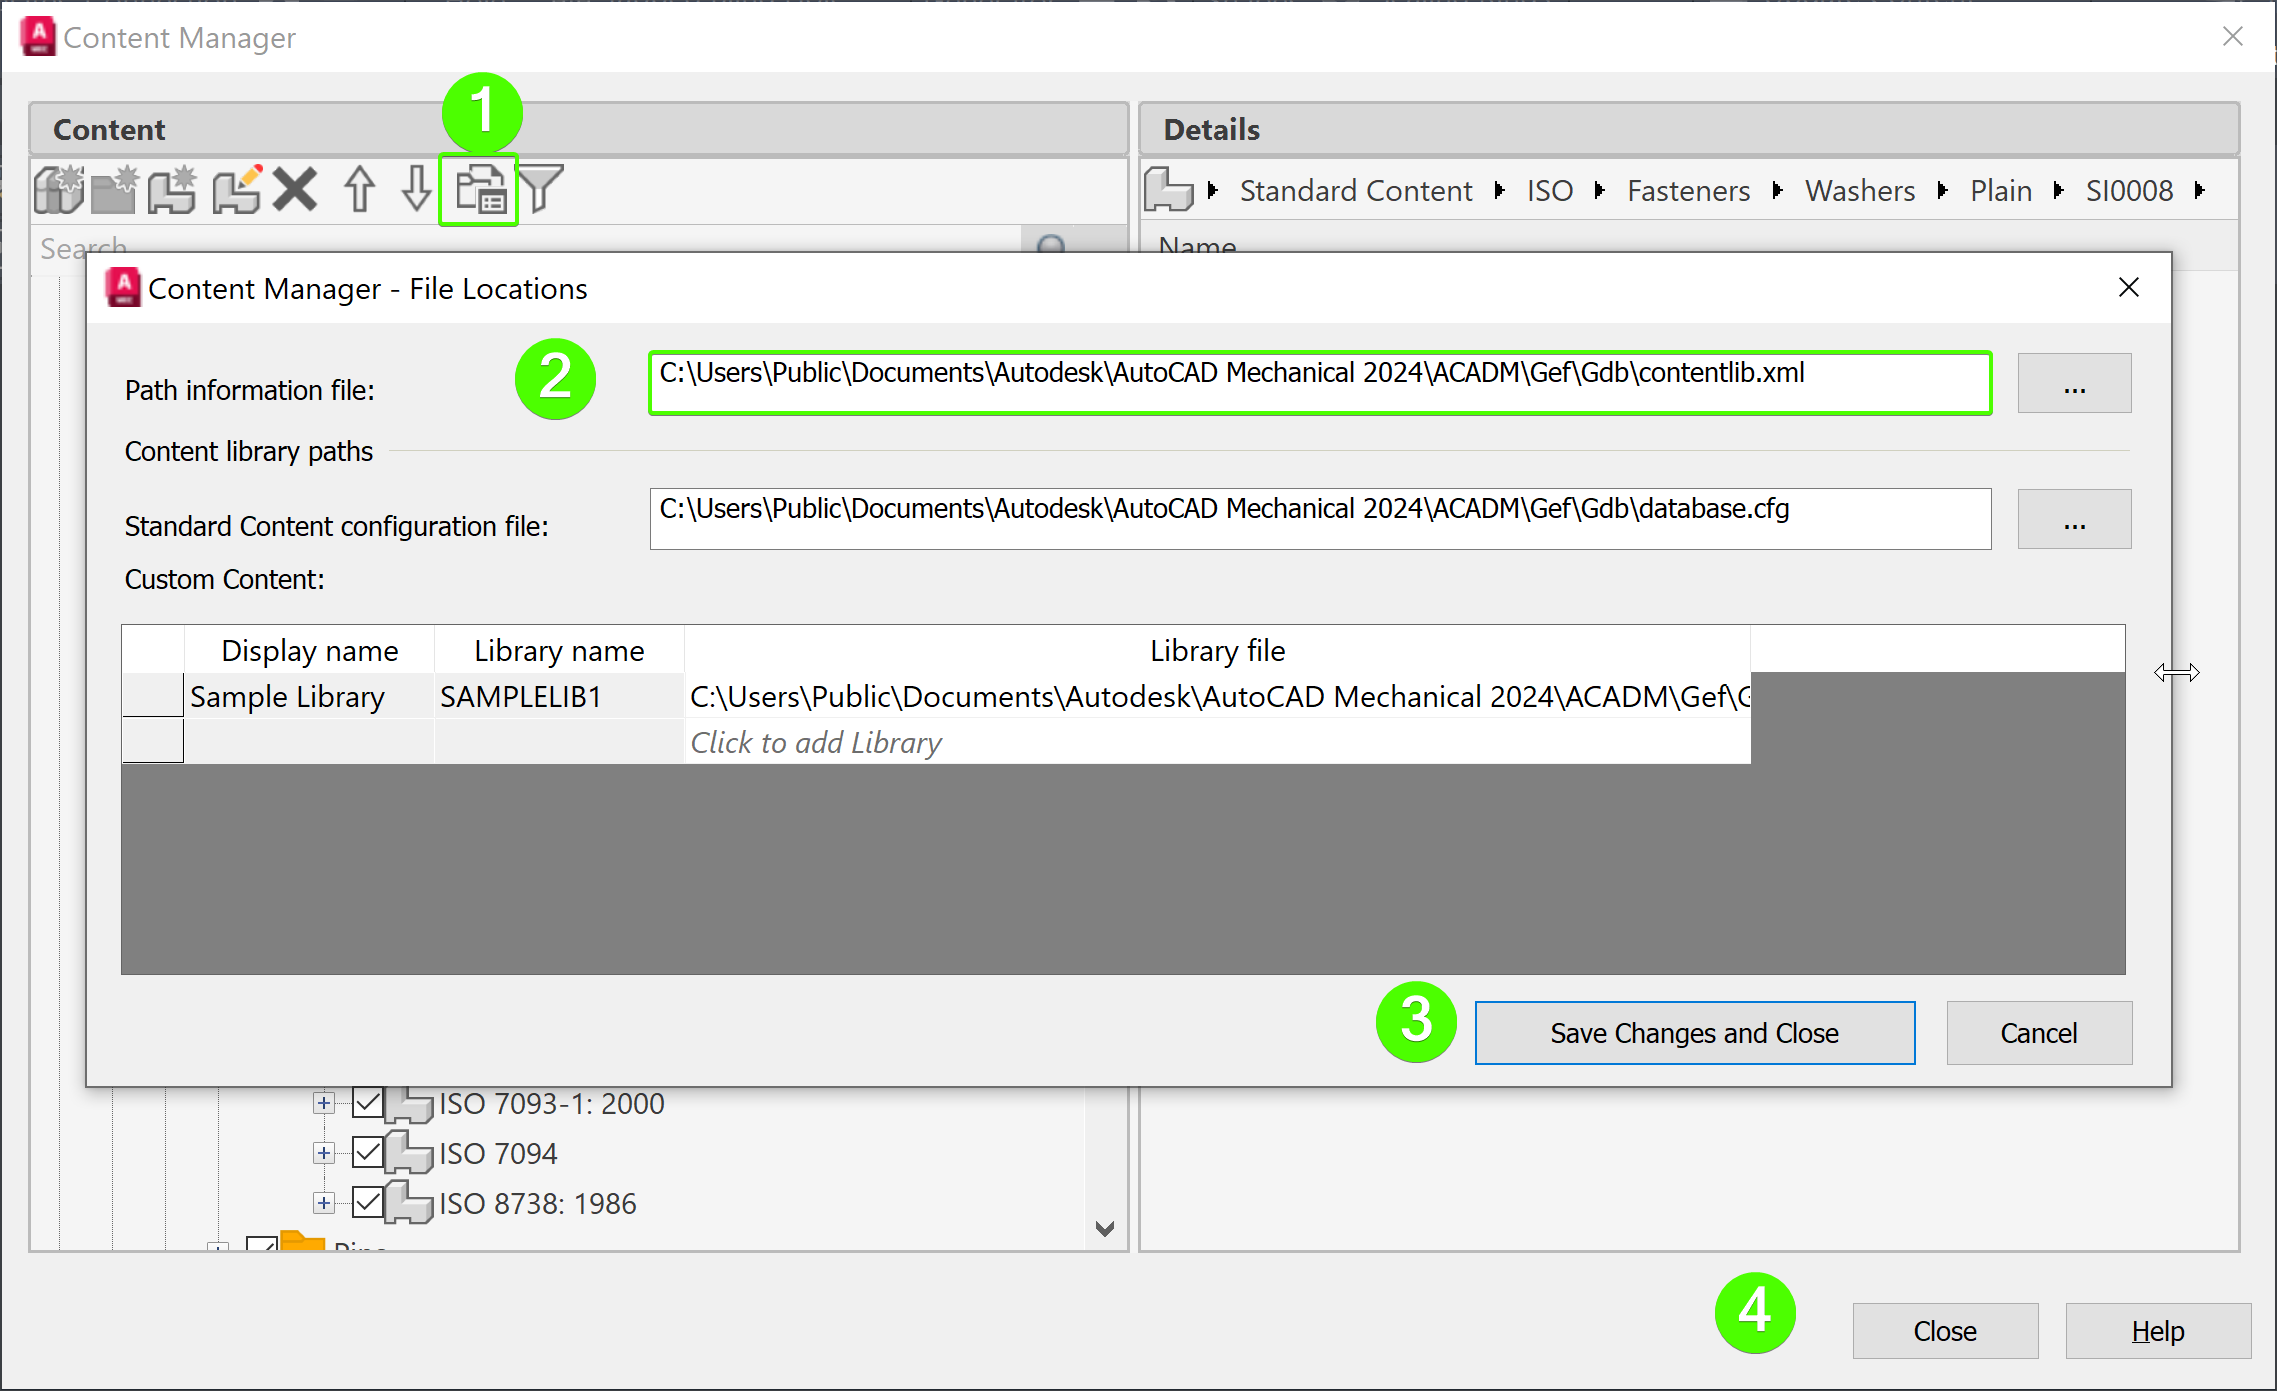Click the New Folder icon
The image size is (2277, 1391).
[115, 189]
